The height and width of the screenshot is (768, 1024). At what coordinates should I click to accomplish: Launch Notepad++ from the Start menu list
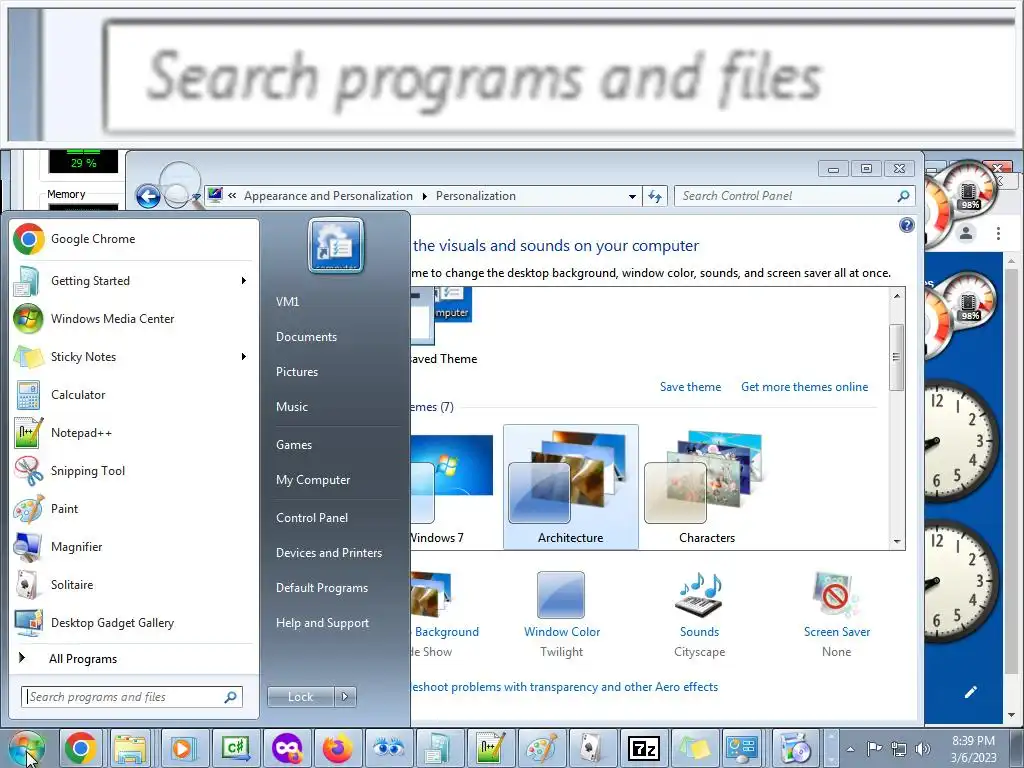(x=134, y=432)
